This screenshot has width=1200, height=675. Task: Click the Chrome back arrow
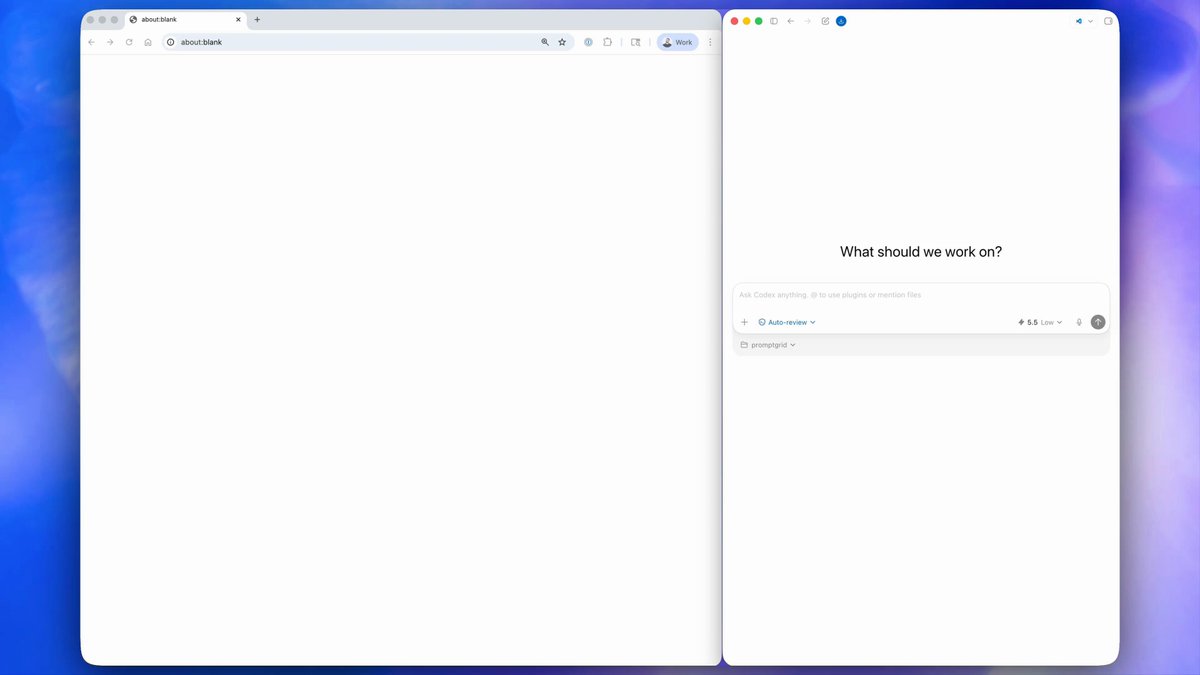[92, 42]
